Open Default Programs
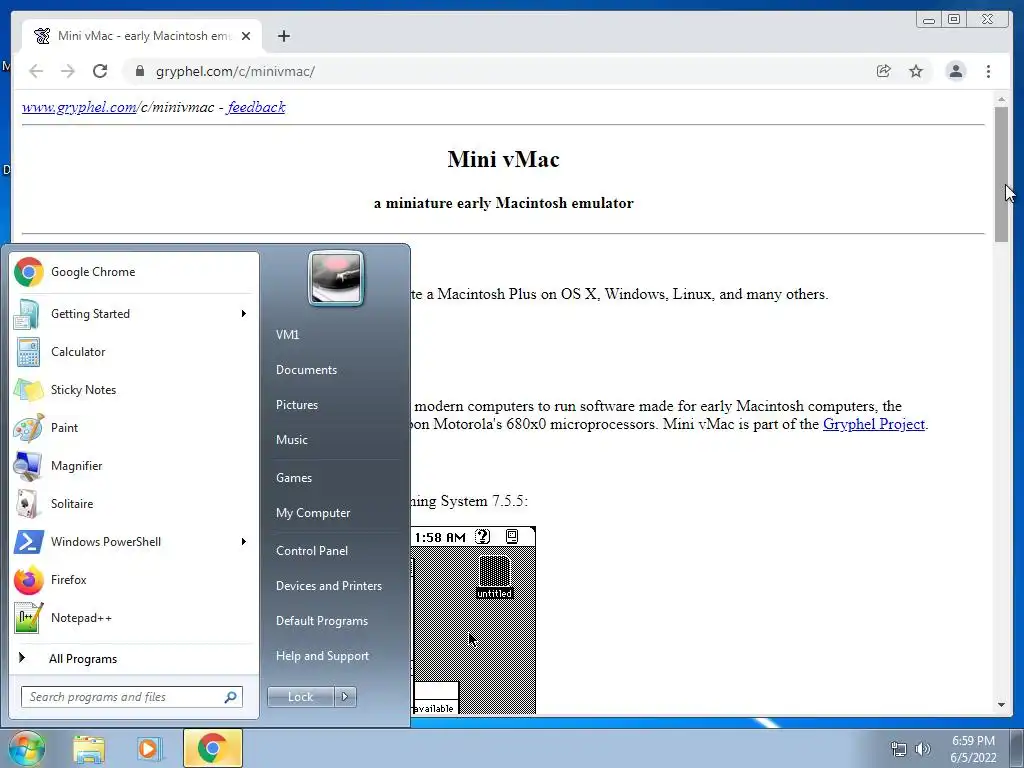The image size is (1024, 768). tap(321, 621)
